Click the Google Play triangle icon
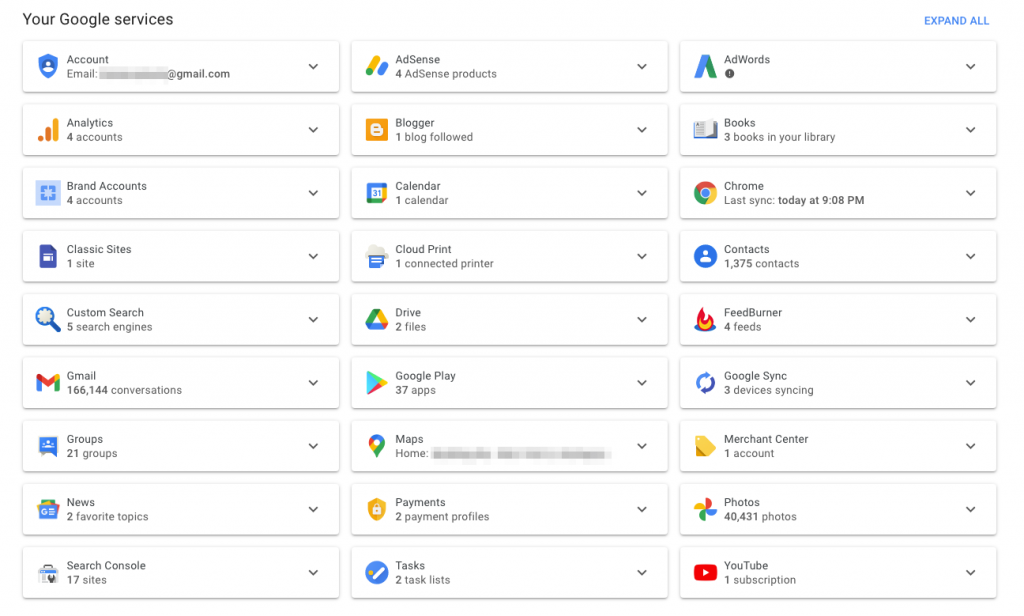Image resolution: width=1024 pixels, height=616 pixels. [x=375, y=383]
